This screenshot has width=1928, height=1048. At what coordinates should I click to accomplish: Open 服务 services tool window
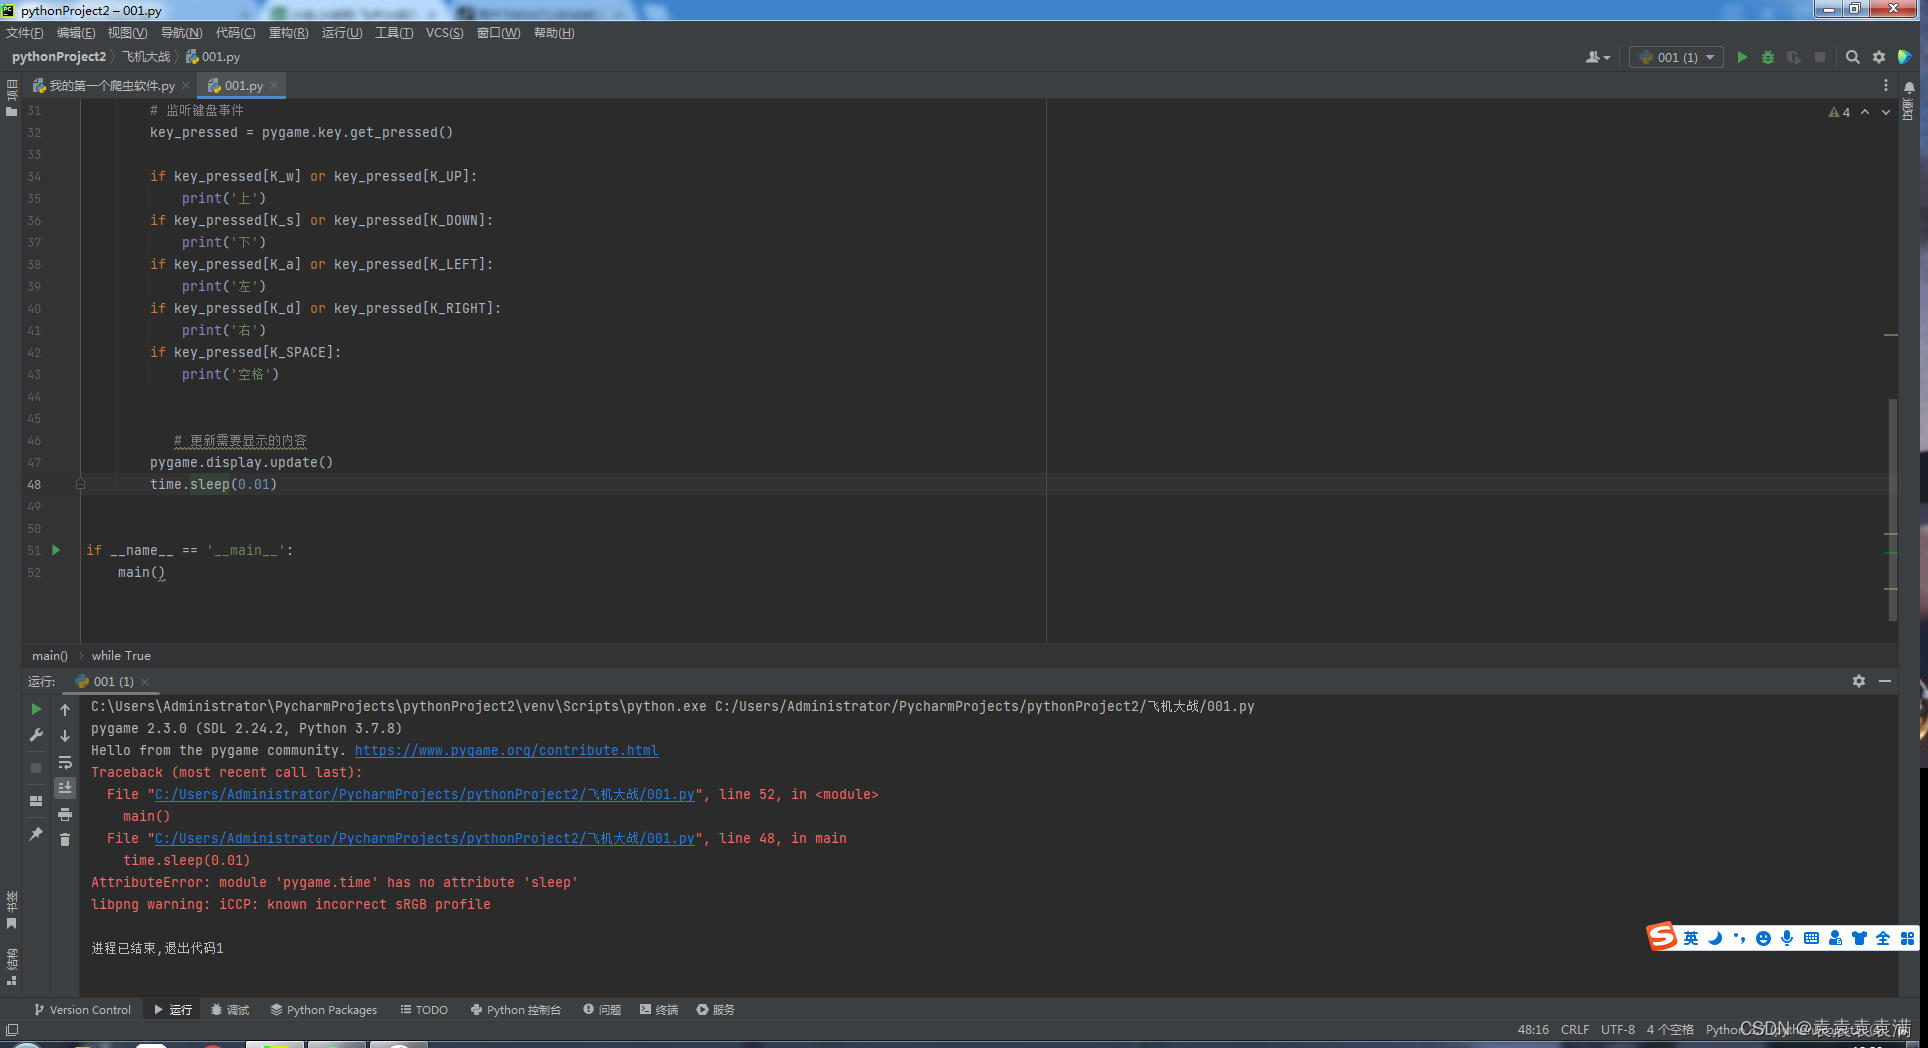coord(716,1010)
